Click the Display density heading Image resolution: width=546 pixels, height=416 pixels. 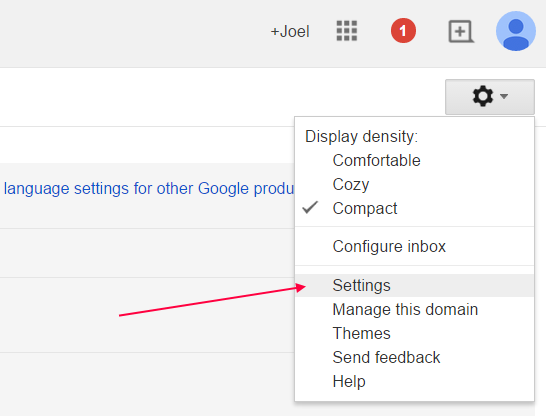point(361,136)
